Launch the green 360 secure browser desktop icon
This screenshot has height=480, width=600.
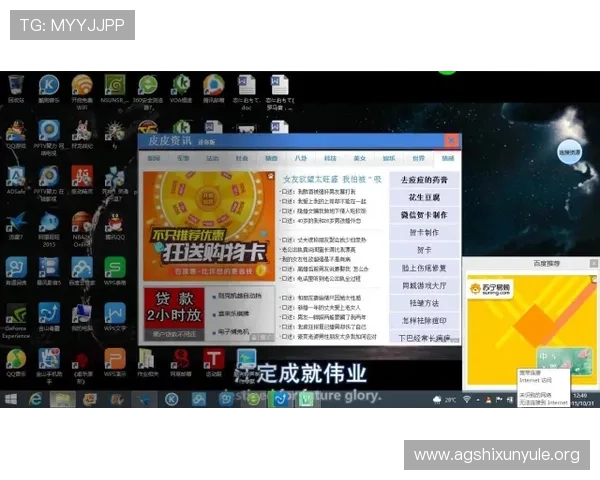(148, 85)
